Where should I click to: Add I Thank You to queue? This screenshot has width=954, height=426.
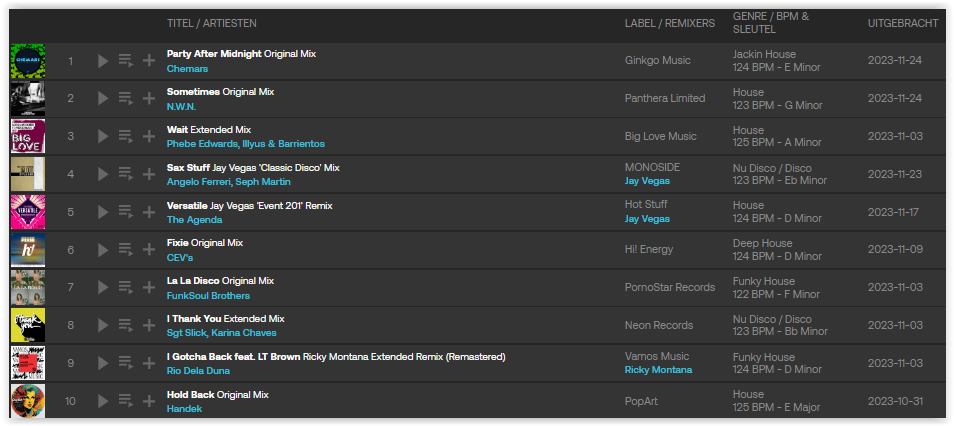pyautogui.click(x=126, y=325)
